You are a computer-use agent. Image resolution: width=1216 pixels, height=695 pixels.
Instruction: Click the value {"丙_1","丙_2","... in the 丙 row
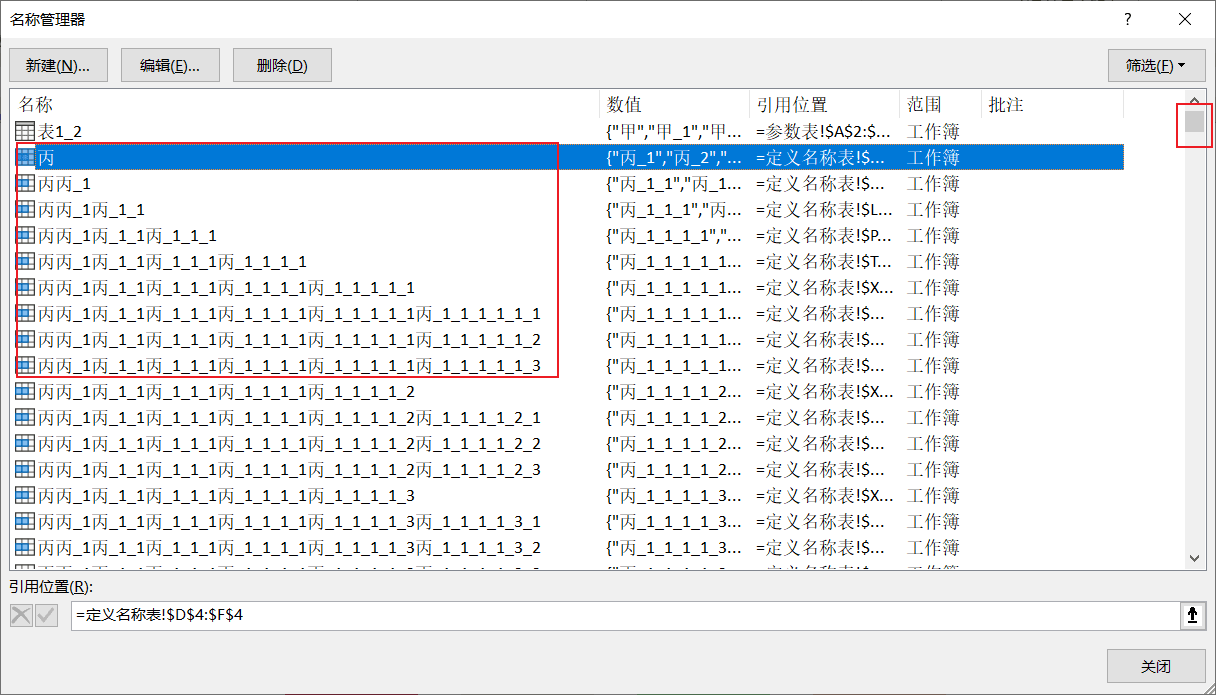675,157
